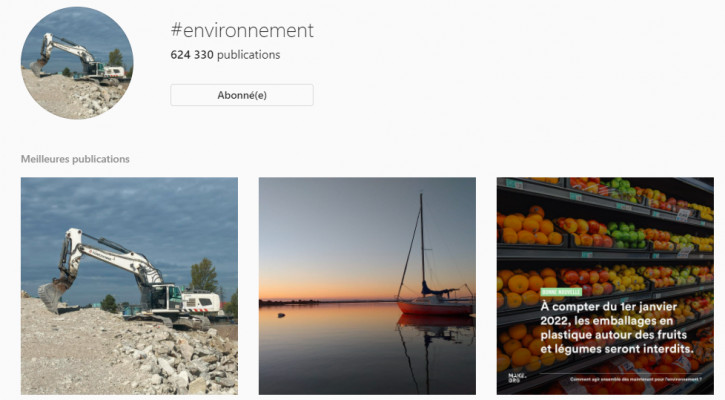Open the sailboat at sunset post
The height and width of the screenshot is (400, 725).
(367, 286)
